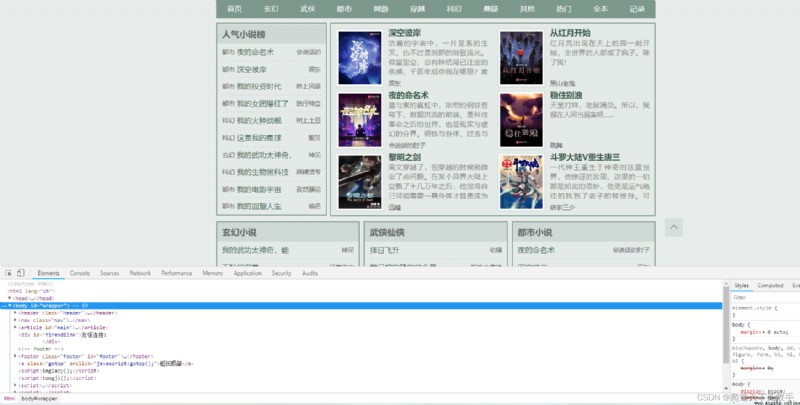Open 我的投资时代 in the popularity ranking

pyautogui.click(x=259, y=86)
